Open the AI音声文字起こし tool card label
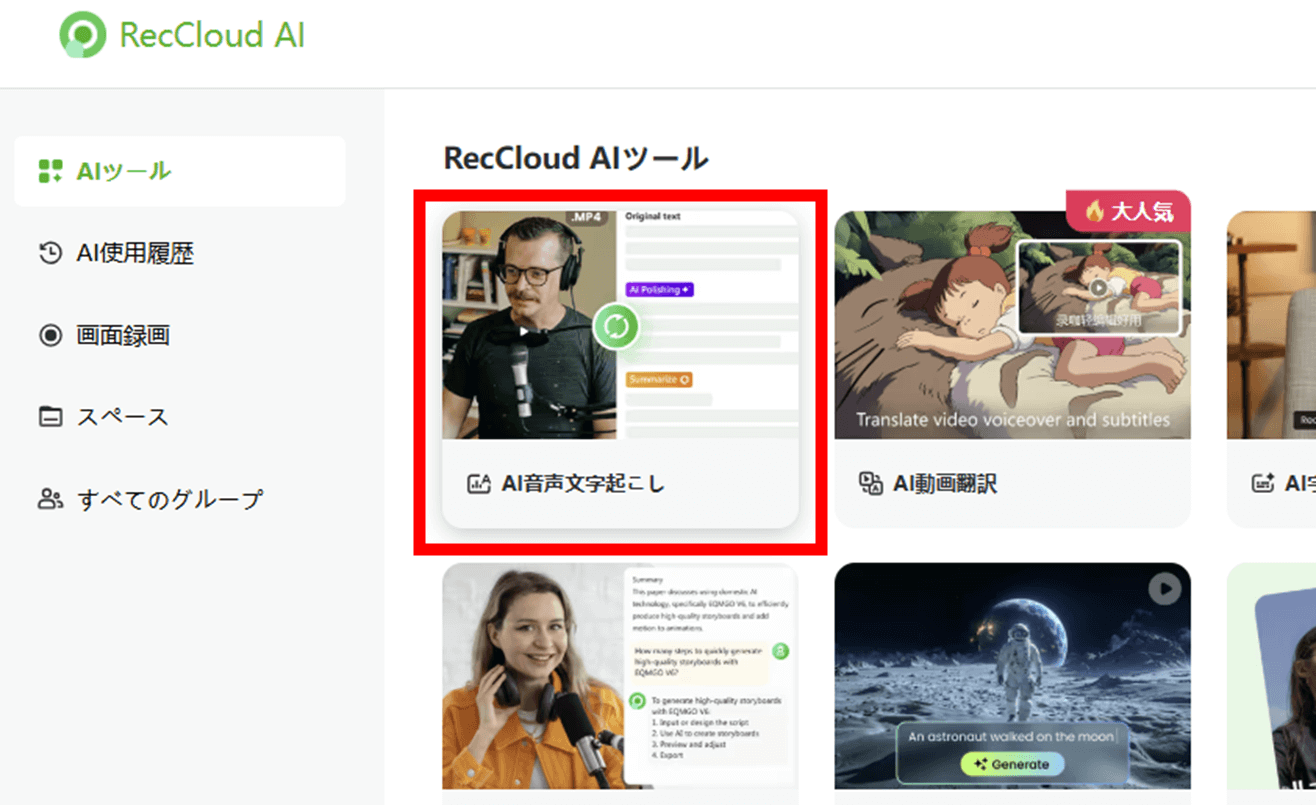Screen dimensions: 1316x805 pyautogui.click(x=583, y=484)
